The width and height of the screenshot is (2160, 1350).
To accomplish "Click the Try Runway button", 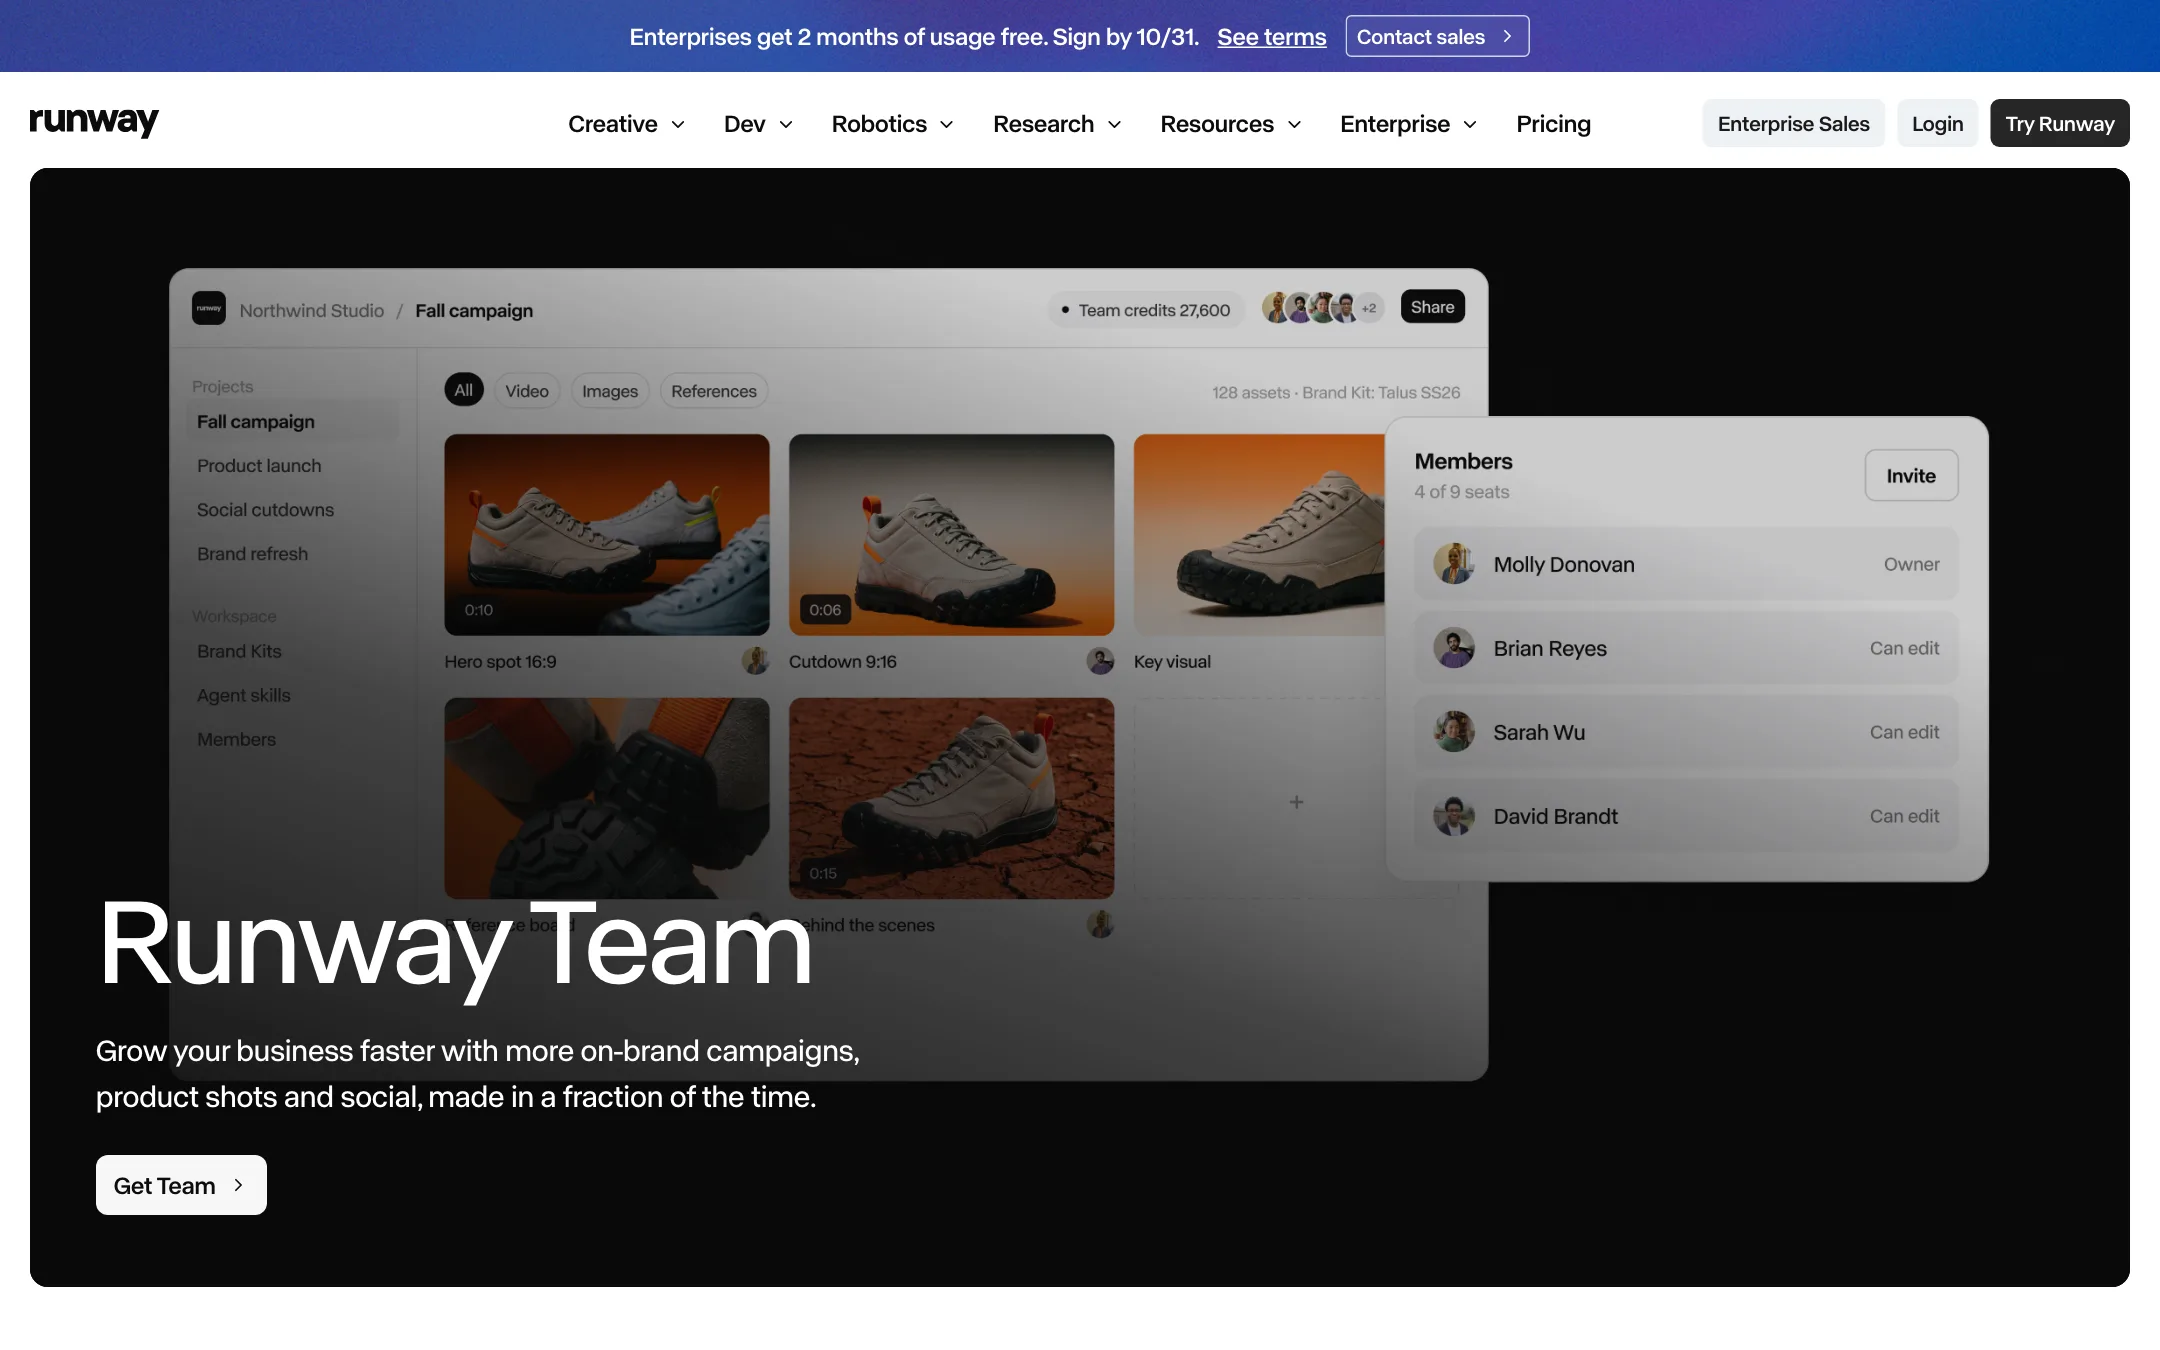I will [2059, 123].
